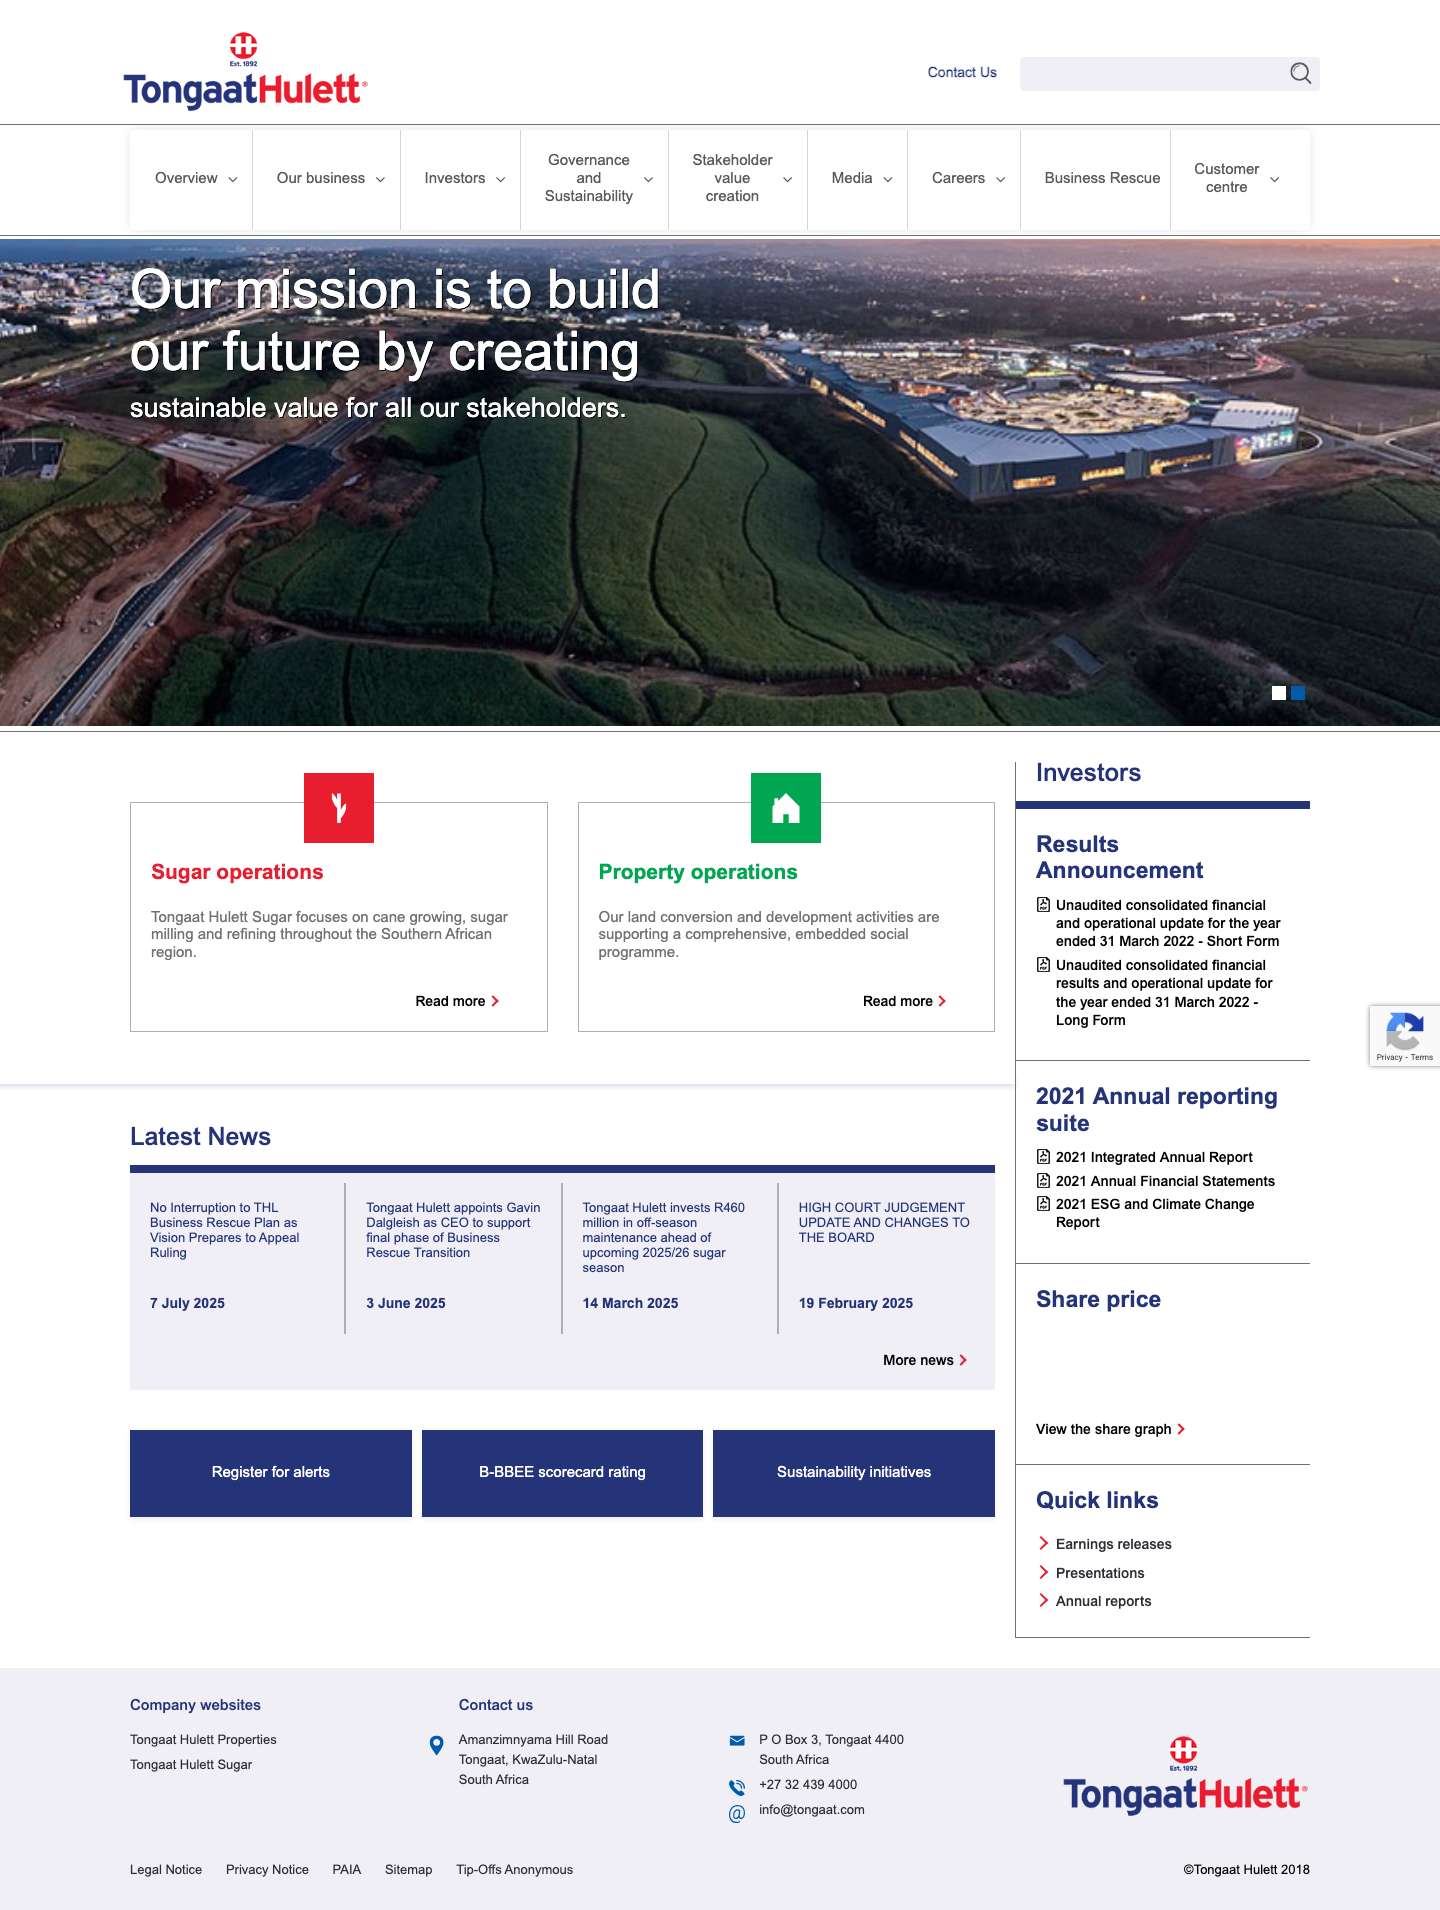1440x1910 pixels.
Task: Click Read more under Property operations
Action: [x=904, y=1001]
